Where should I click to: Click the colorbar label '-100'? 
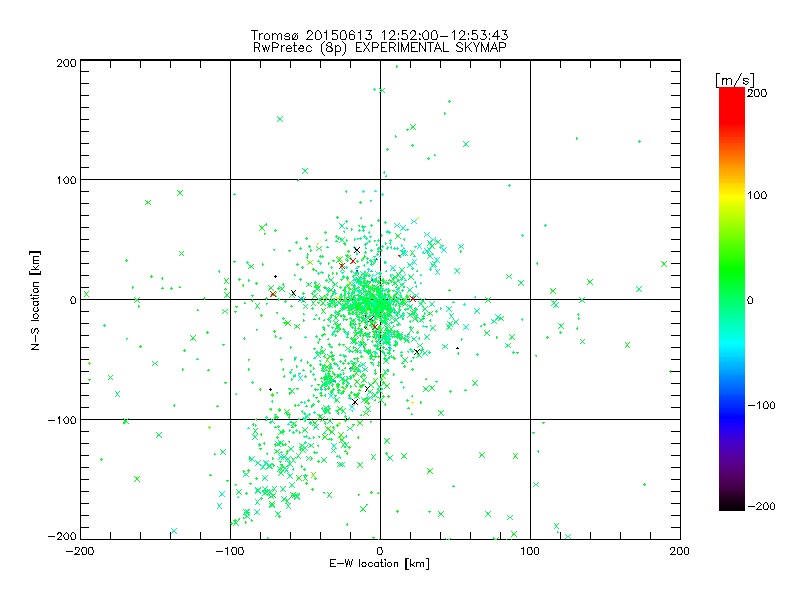761,405
